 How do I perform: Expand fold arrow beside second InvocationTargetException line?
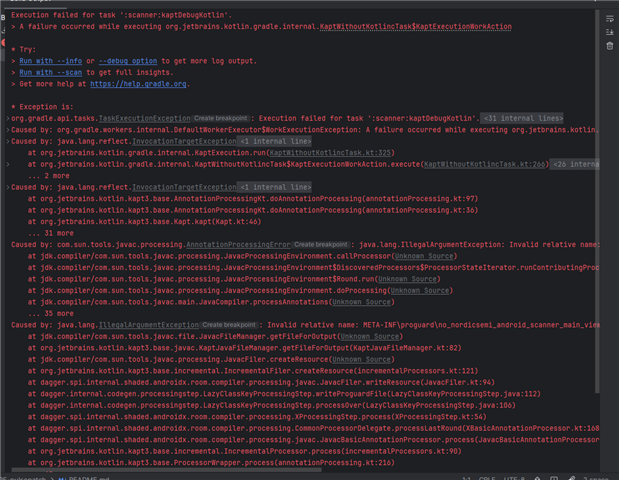8,187
